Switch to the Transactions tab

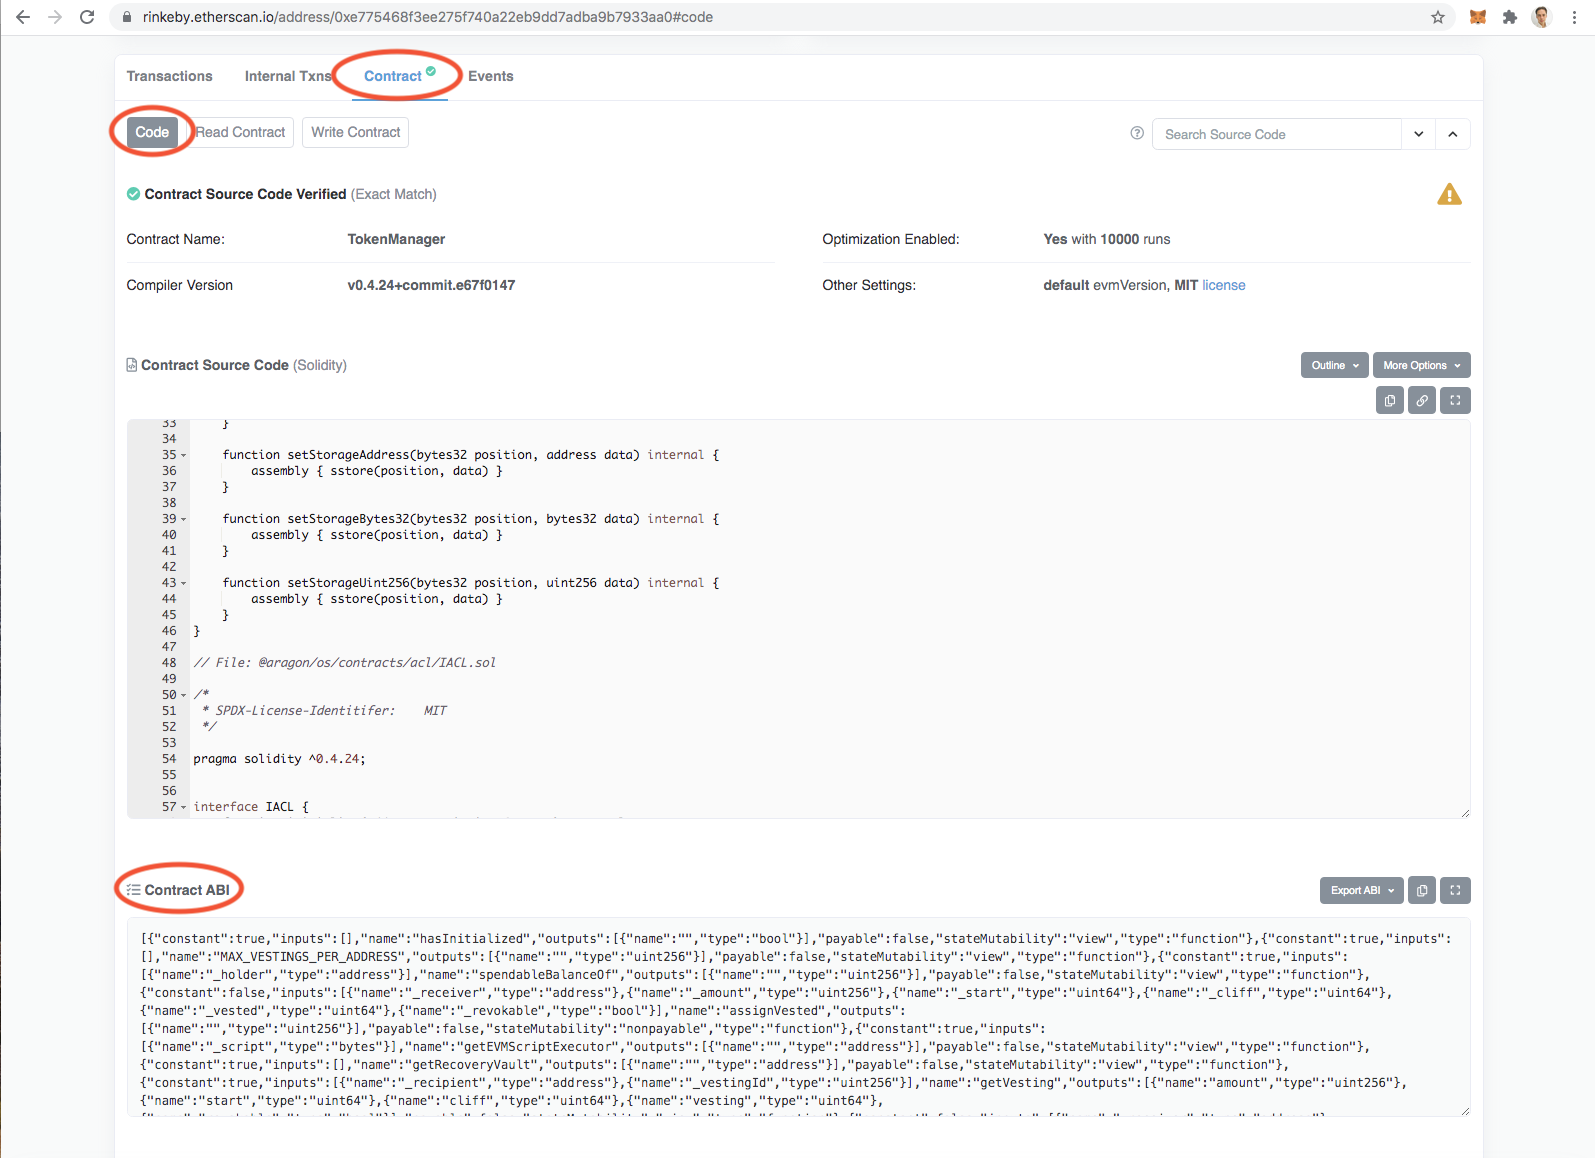(x=169, y=76)
